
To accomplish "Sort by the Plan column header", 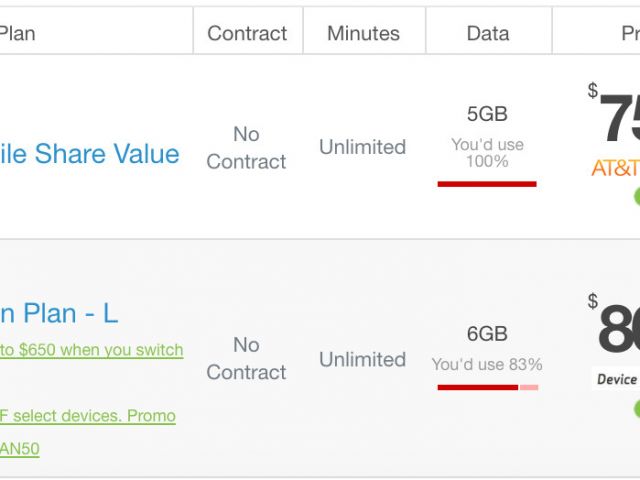I will (x=17, y=33).
